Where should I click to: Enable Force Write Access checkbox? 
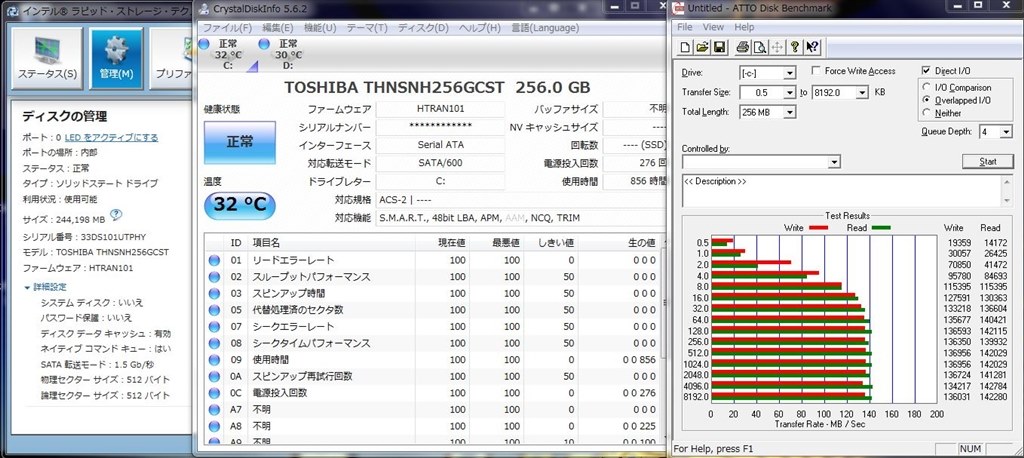point(816,71)
